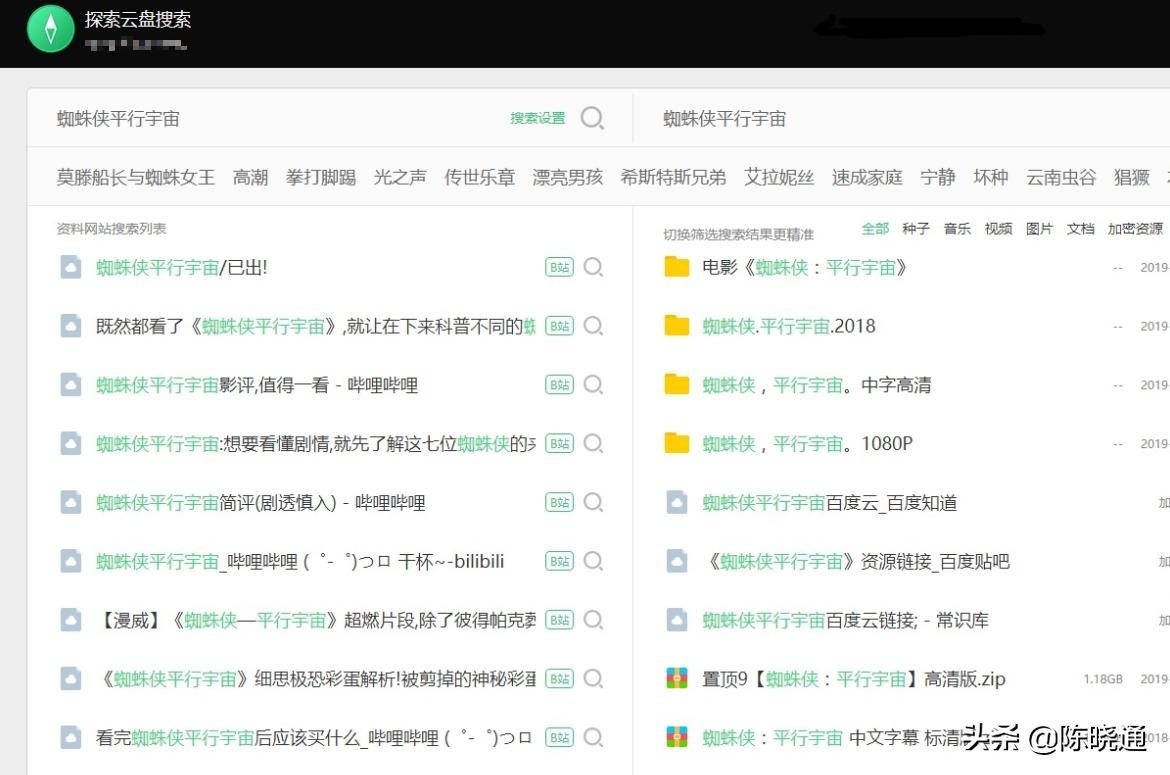The width and height of the screenshot is (1170, 775).
Task: Focus the right-hand 蜘蛛侠平行宇宙 search field
Action: click(900, 118)
